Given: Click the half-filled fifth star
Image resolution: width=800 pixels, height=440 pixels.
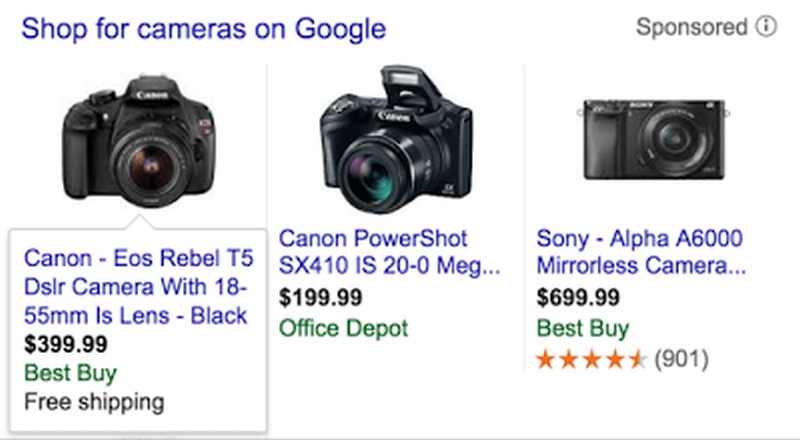Looking at the screenshot, I should pos(637,359).
